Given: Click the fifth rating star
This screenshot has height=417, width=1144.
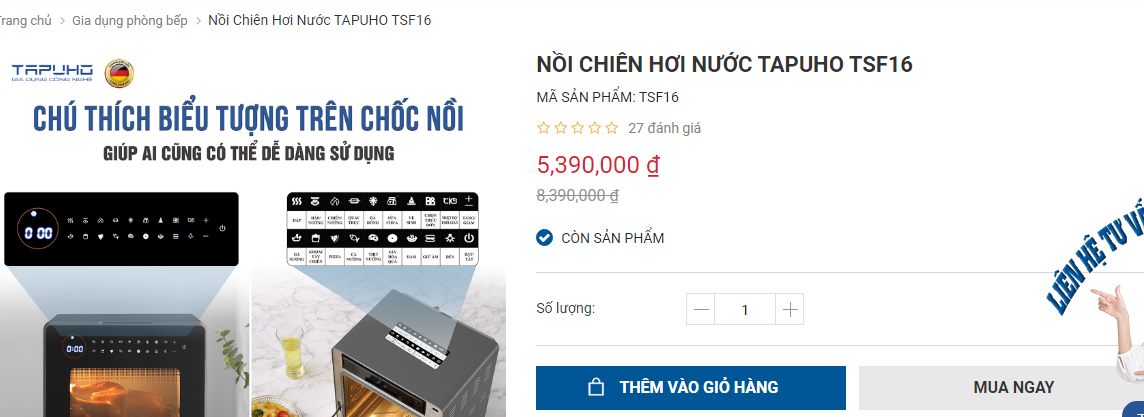Looking at the screenshot, I should pos(611,128).
